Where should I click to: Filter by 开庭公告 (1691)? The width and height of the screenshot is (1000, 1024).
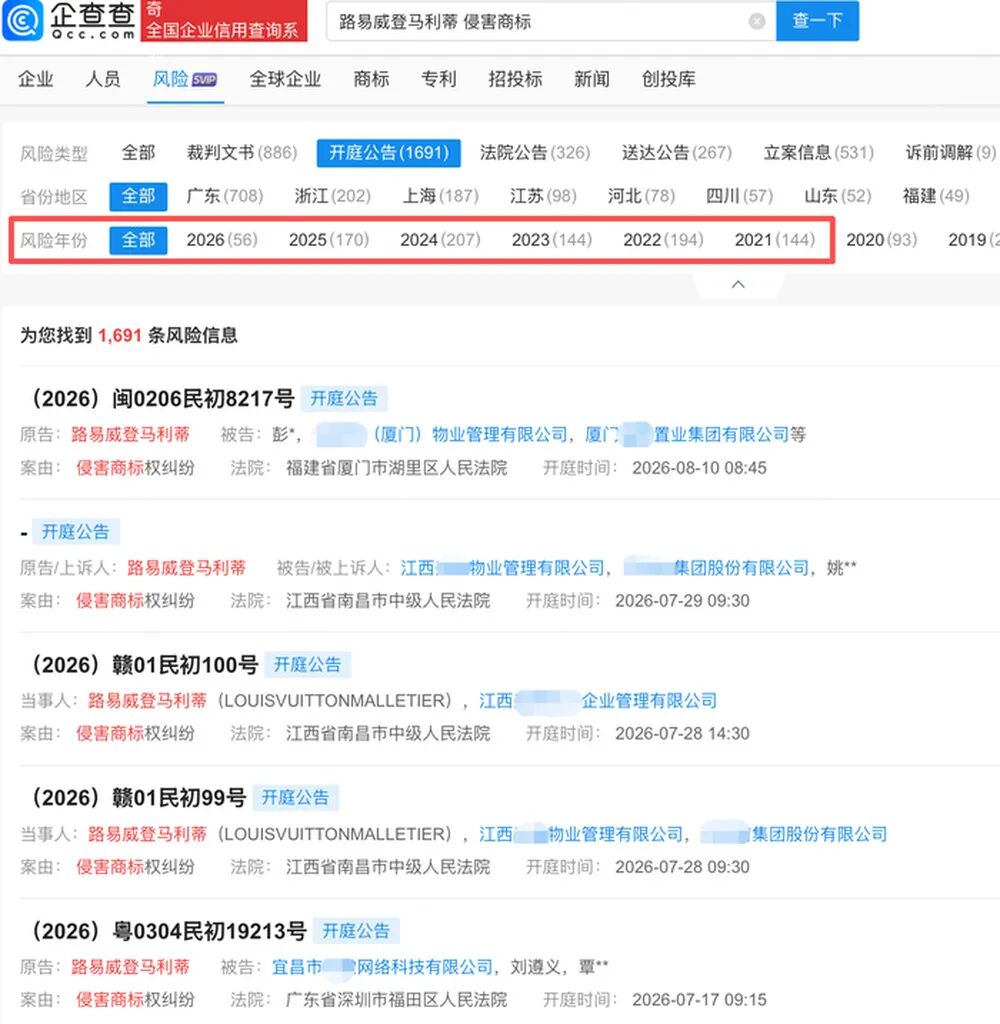[x=389, y=153]
